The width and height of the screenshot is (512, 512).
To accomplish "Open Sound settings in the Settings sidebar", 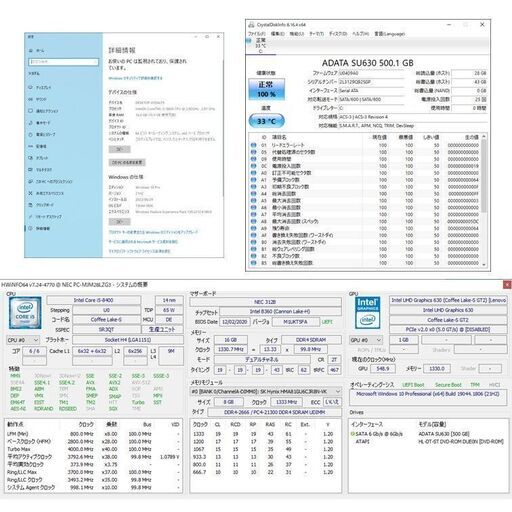I will pyautogui.click(x=38, y=99).
